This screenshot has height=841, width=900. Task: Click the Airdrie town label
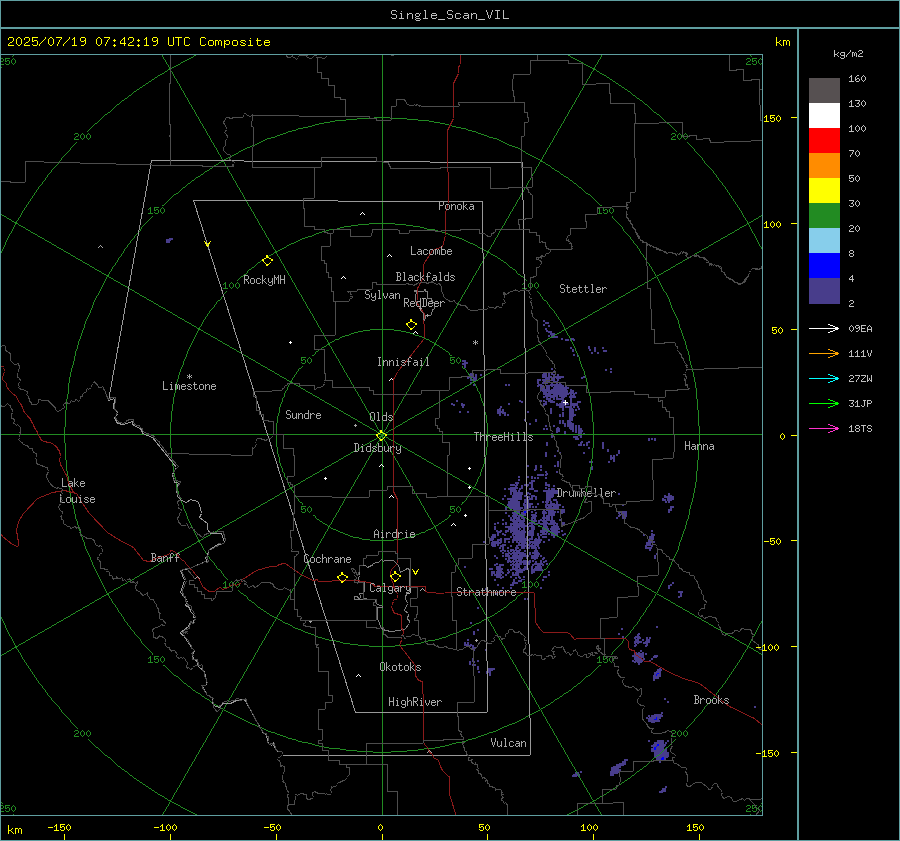[x=394, y=534]
